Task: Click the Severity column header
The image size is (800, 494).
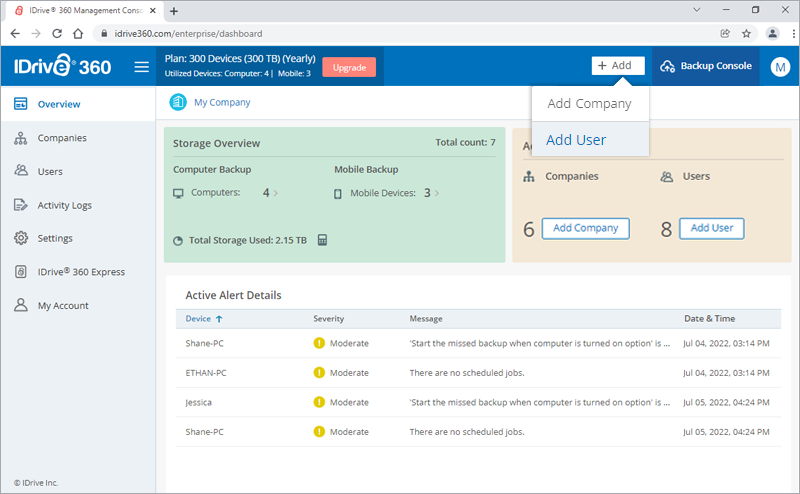Action: (x=329, y=318)
